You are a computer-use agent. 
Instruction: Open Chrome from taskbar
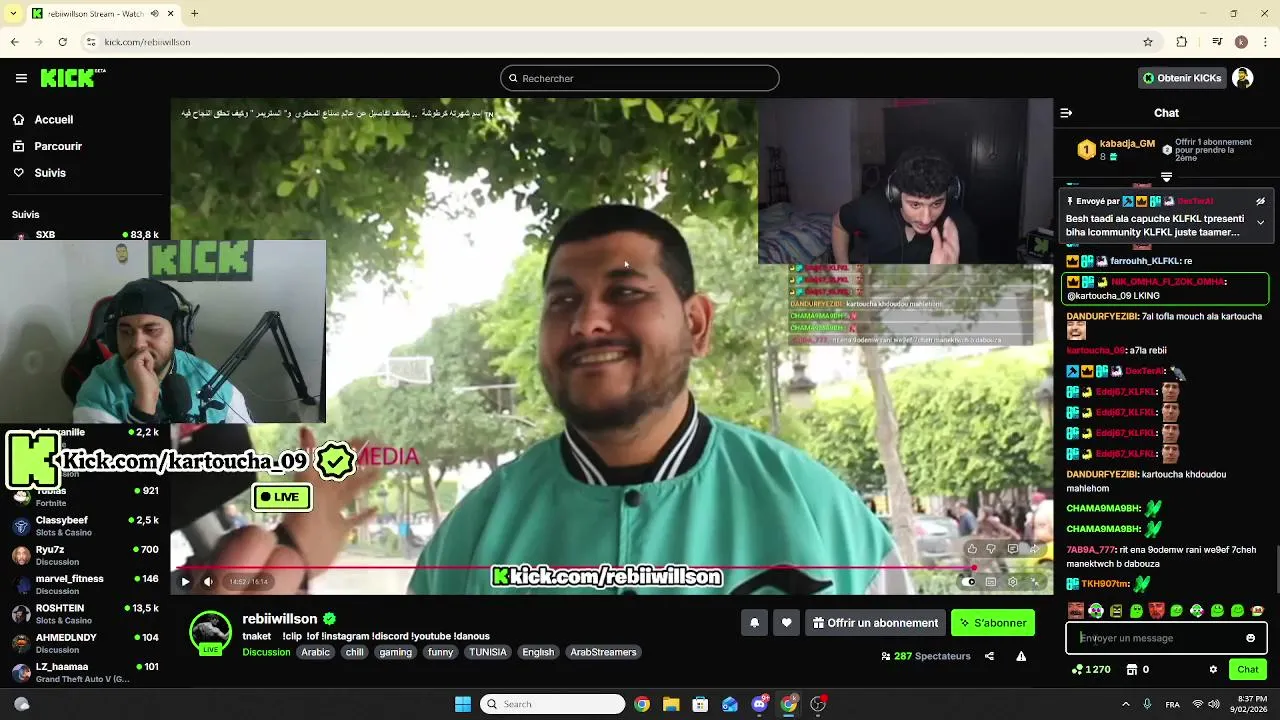642,704
